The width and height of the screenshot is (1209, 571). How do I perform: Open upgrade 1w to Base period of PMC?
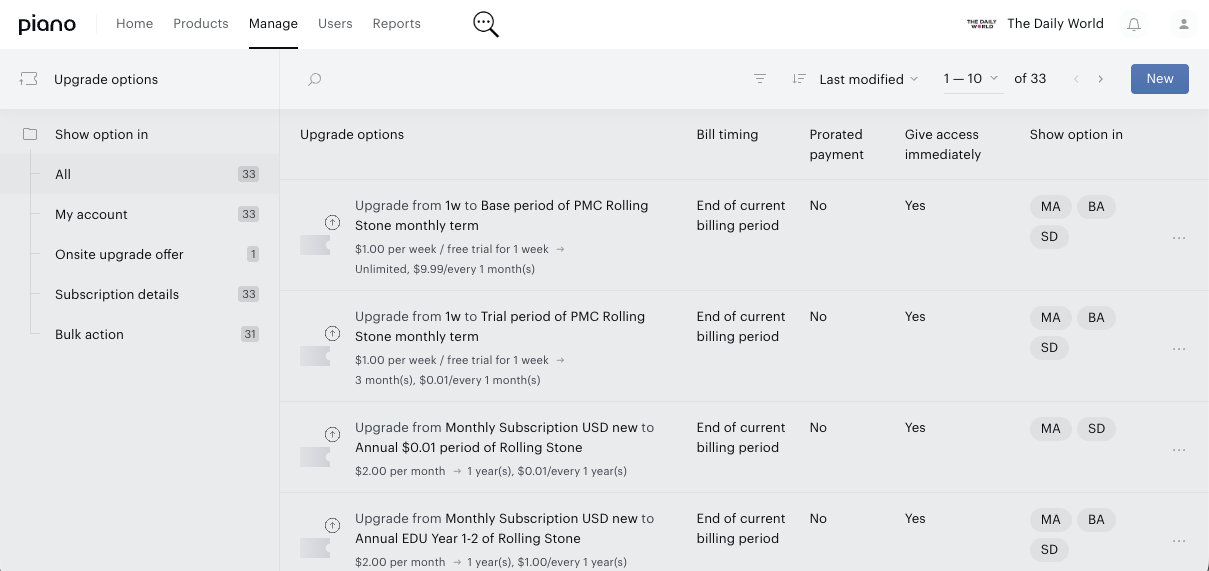click(x=501, y=215)
